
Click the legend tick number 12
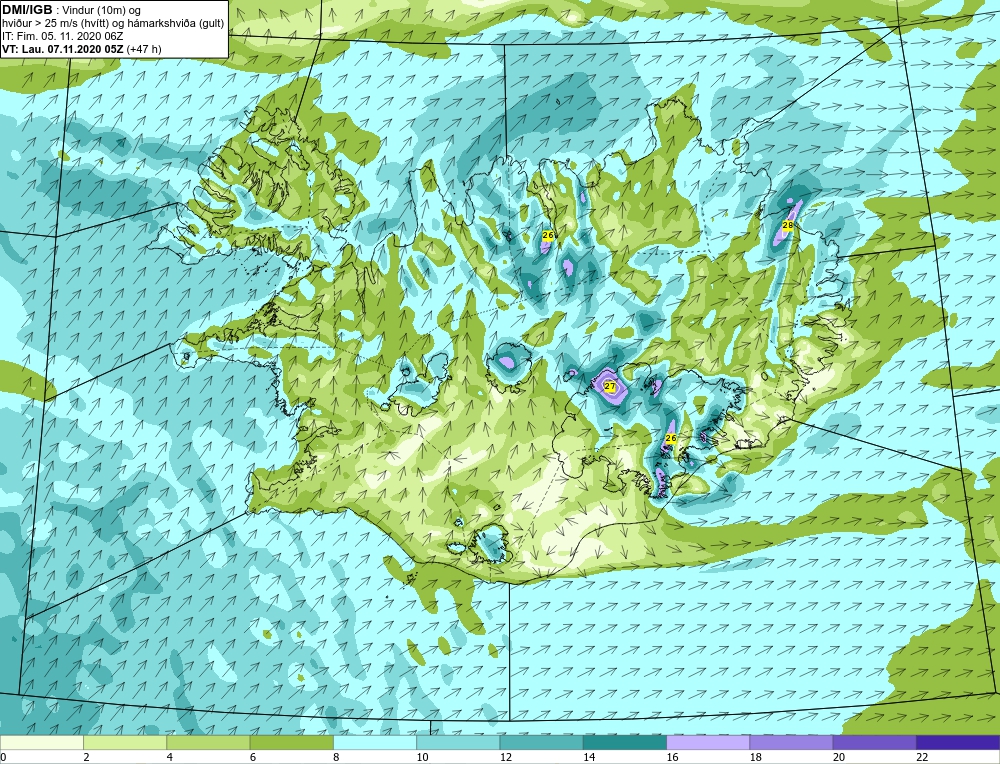pyautogui.click(x=505, y=757)
